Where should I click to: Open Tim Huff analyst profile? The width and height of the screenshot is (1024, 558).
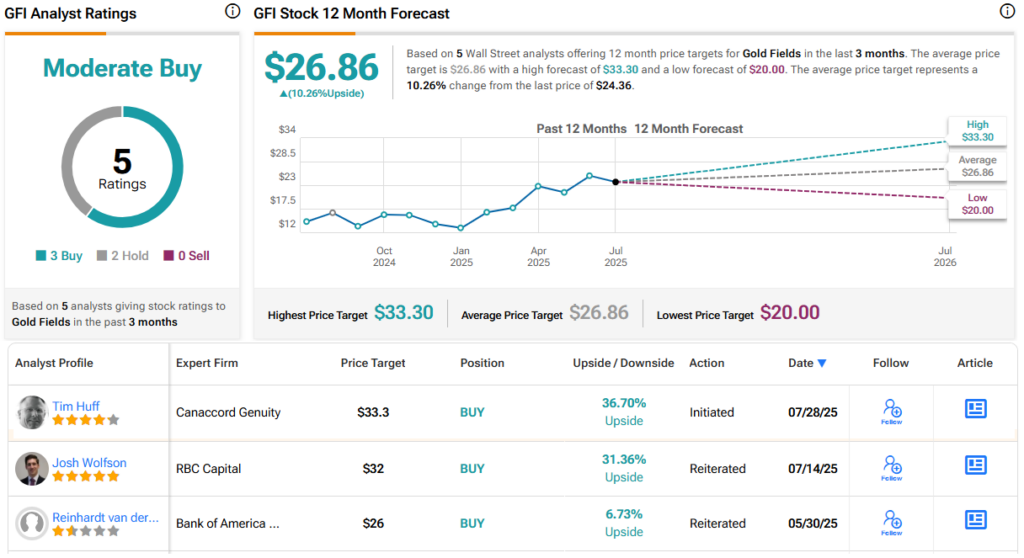76,406
